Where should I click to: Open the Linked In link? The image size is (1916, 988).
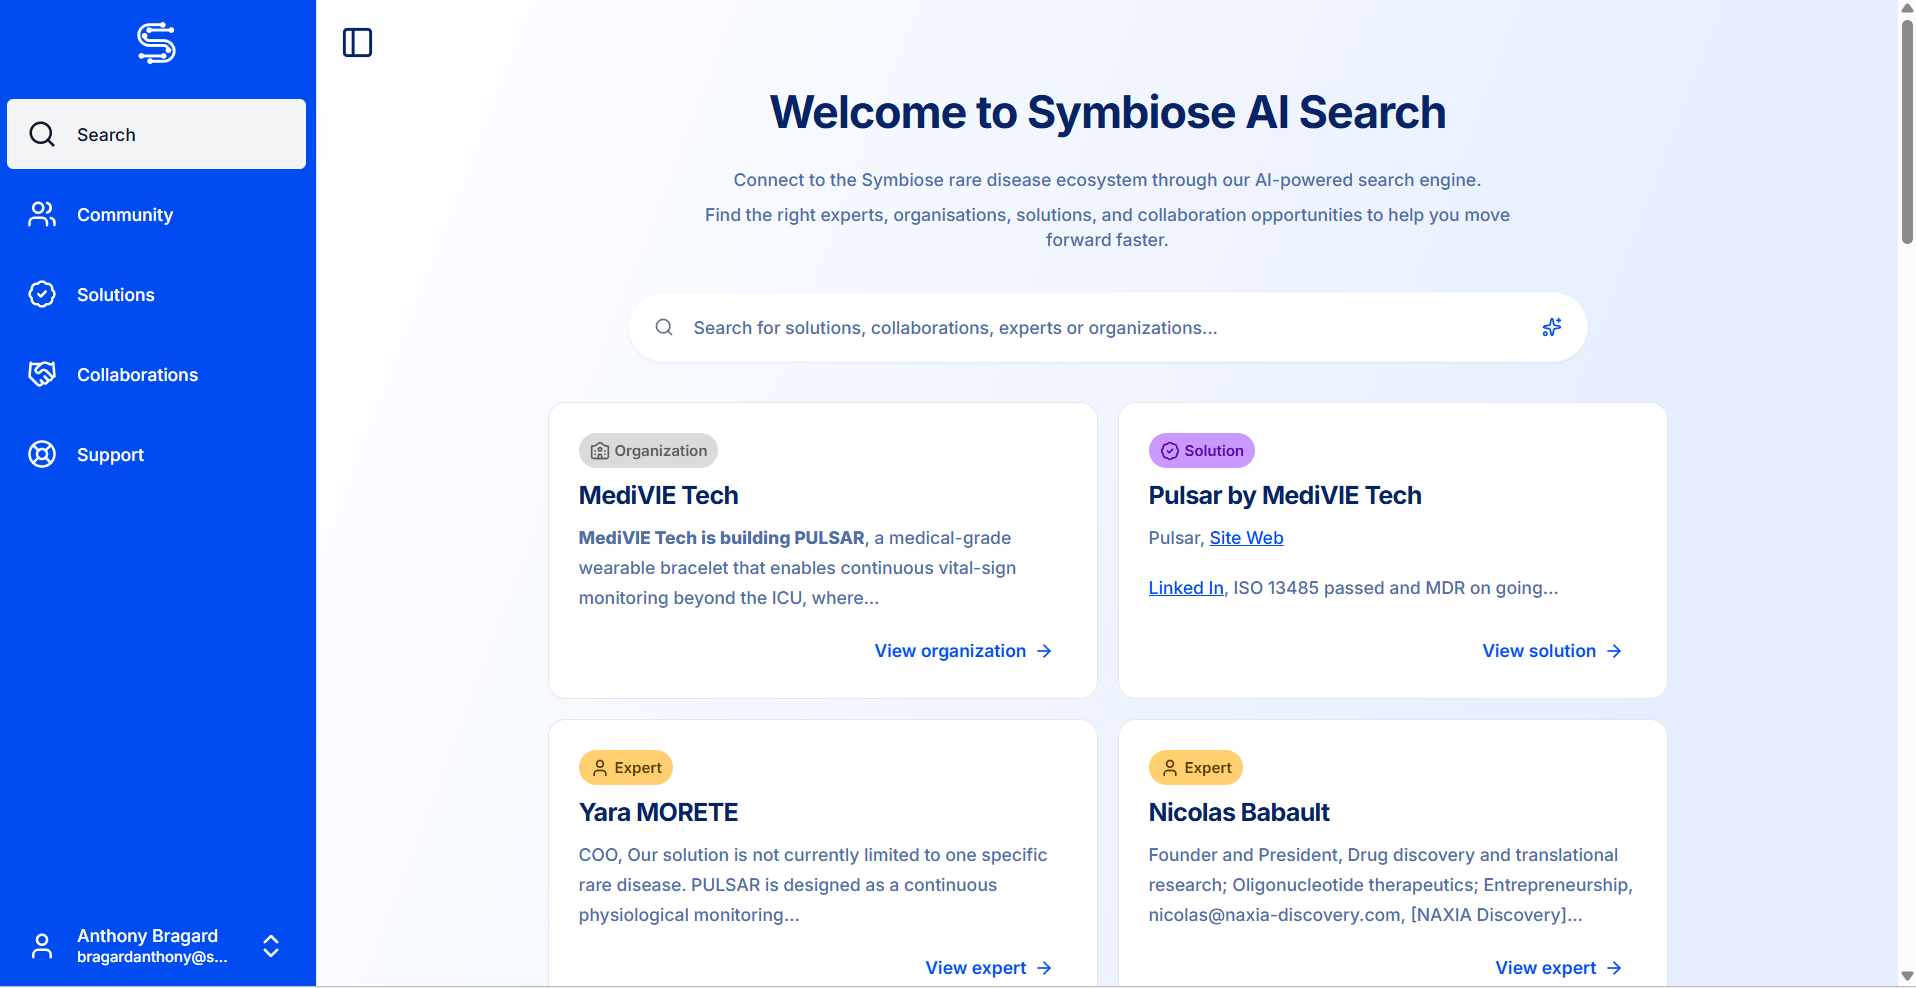pyautogui.click(x=1185, y=588)
